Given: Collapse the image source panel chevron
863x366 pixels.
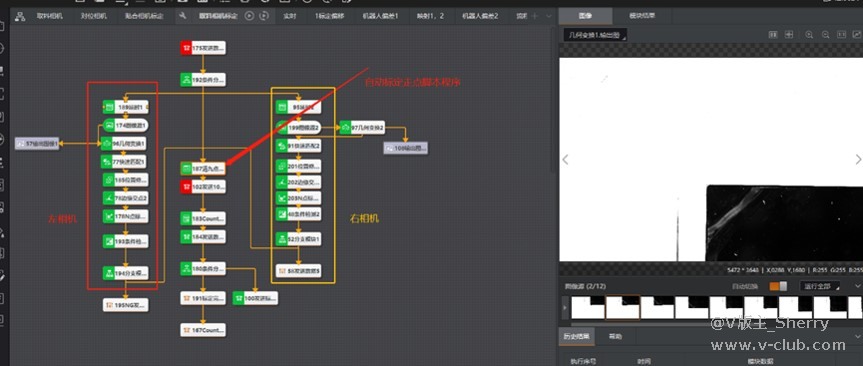Looking at the screenshot, I should [857, 286].
